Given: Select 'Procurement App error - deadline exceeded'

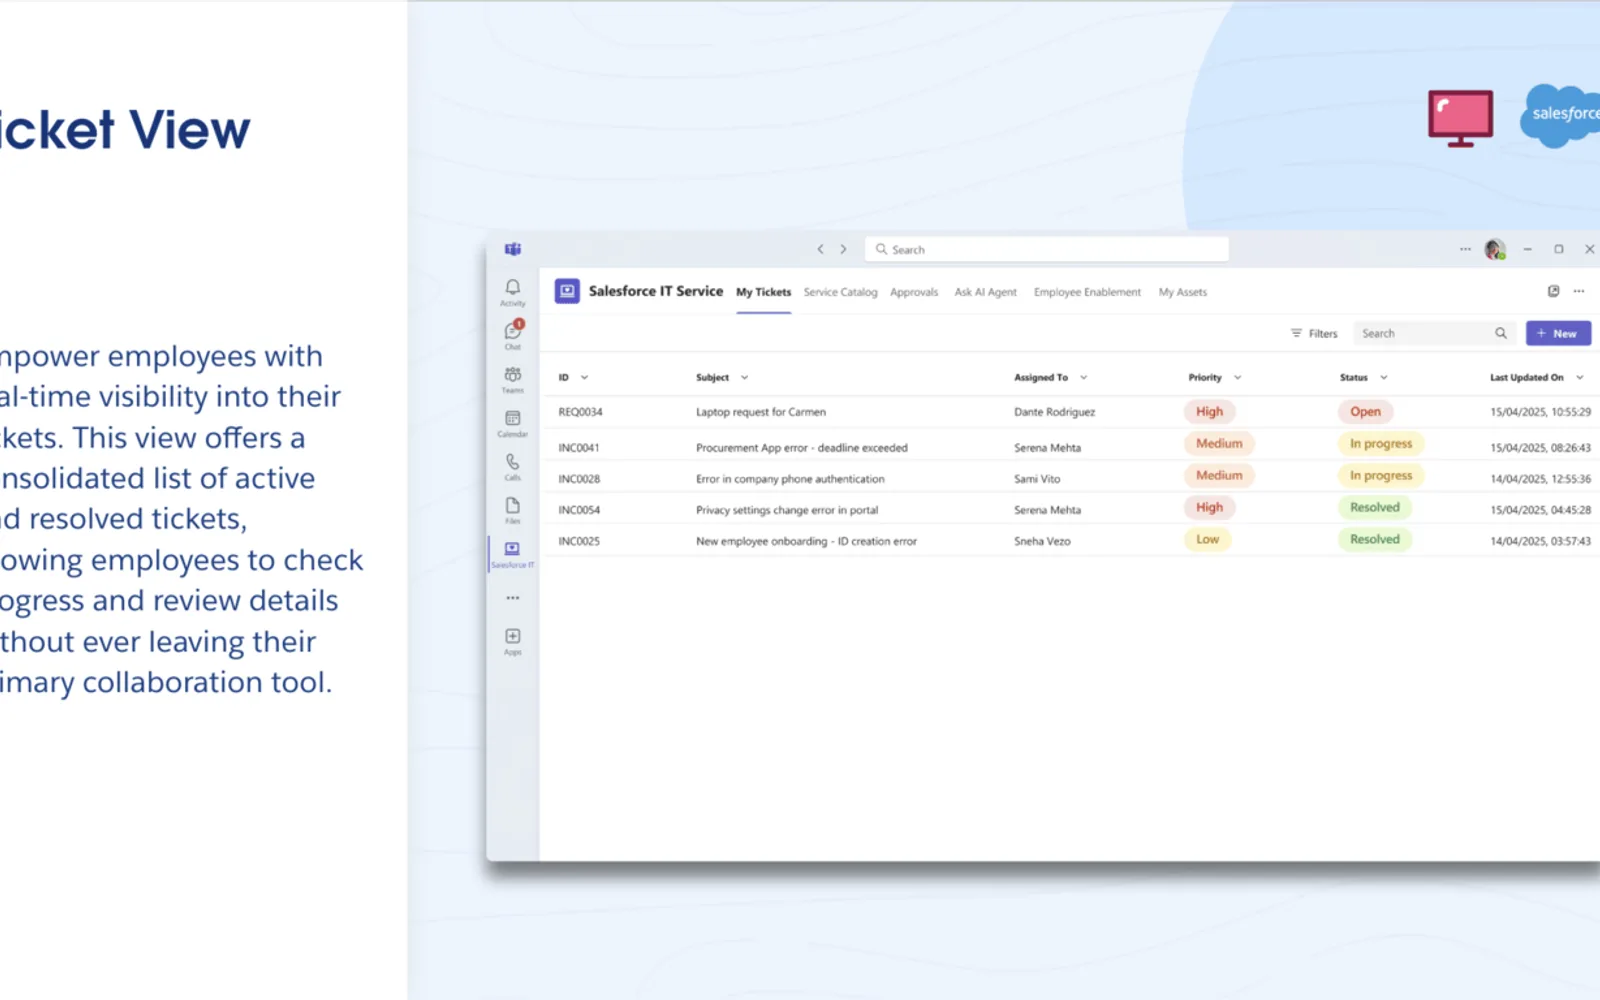Looking at the screenshot, I should (802, 448).
